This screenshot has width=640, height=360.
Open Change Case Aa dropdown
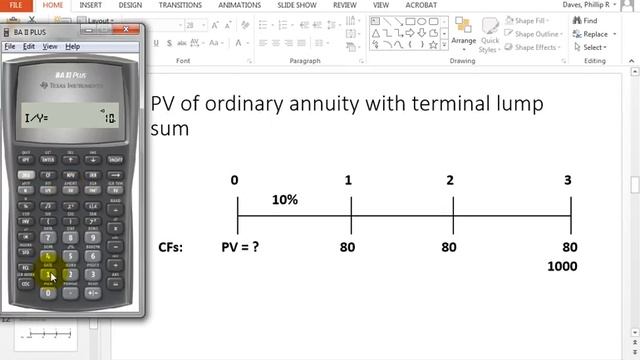coord(216,43)
